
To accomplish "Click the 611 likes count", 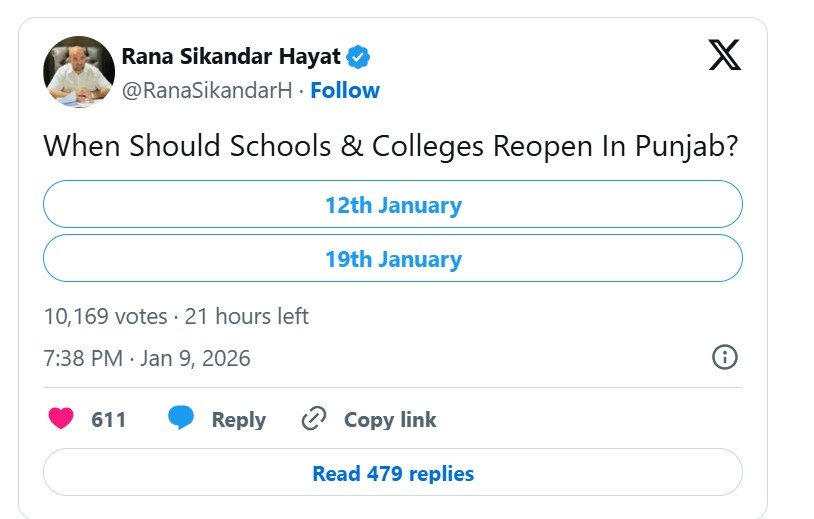I will point(109,420).
